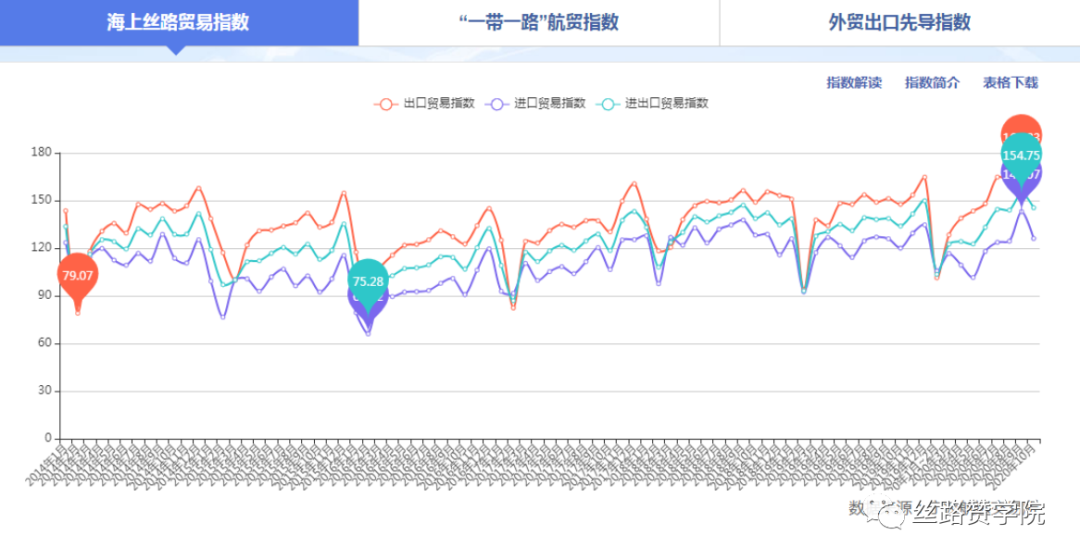The width and height of the screenshot is (1080, 560).
Task: Click the red maximum marker pin at top right
Action: pos(1021,125)
